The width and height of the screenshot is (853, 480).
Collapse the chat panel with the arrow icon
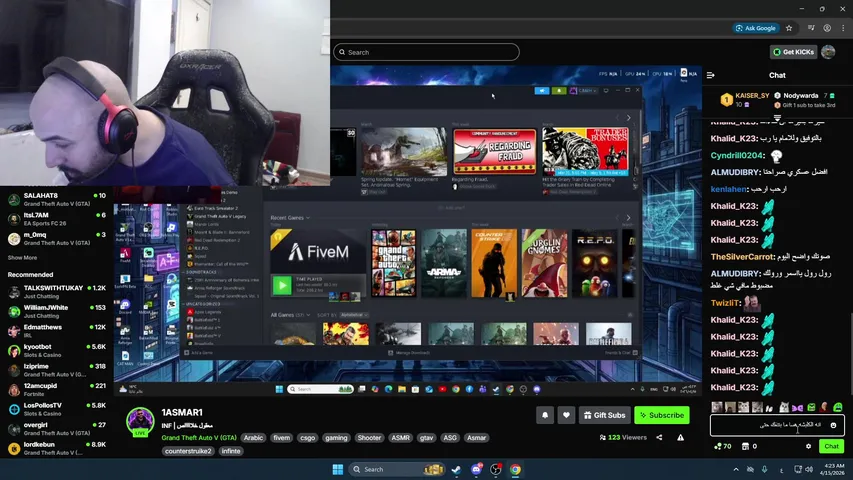(710, 75)
